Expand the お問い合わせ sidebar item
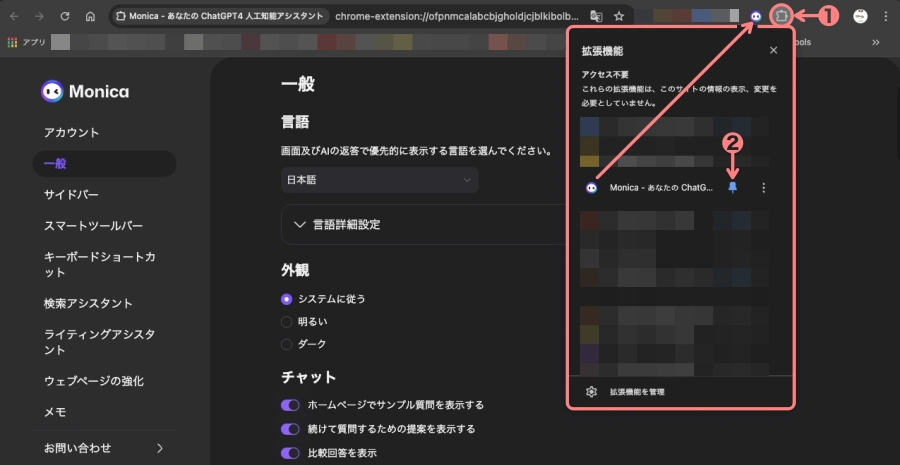This screenshot has height=465, width=900. click(x=104, y=447)
